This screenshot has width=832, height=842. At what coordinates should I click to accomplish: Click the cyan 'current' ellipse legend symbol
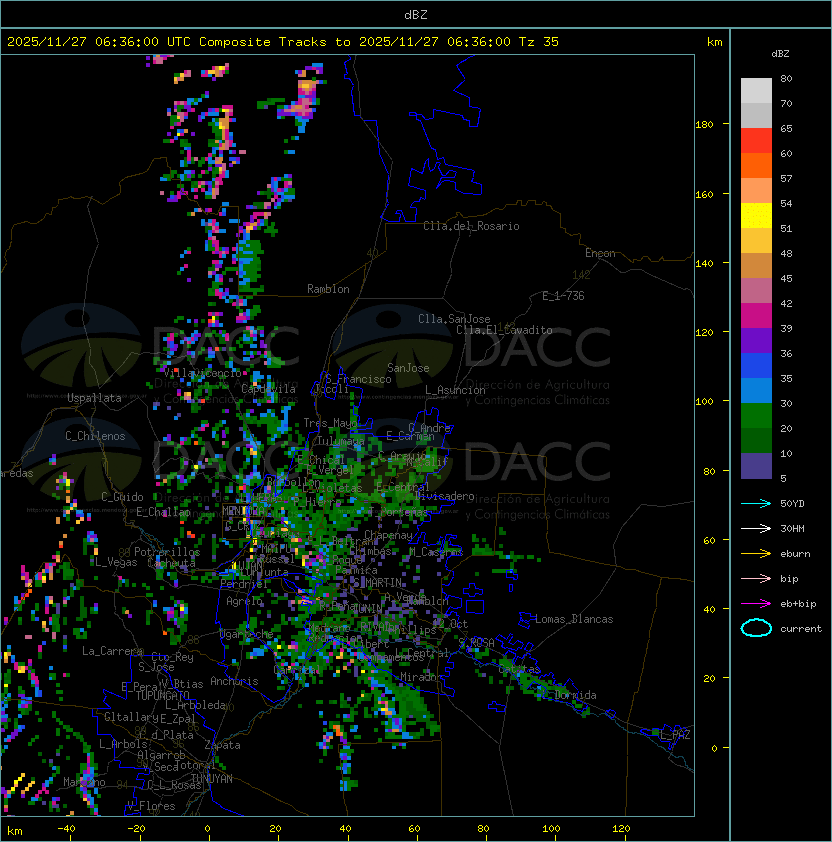click(x=756, y=628)
